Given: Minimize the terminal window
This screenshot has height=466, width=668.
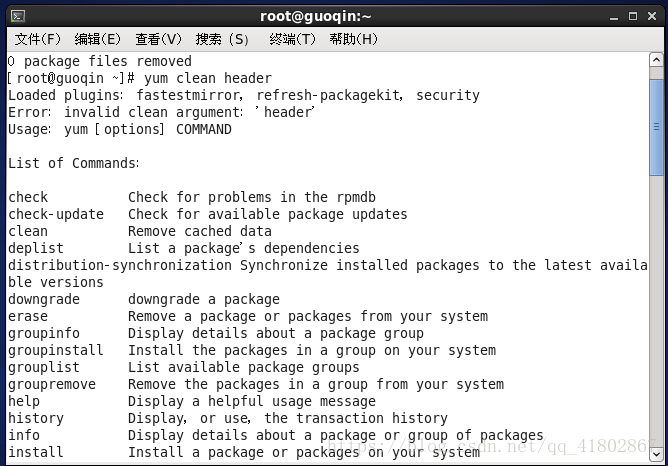Looking at the screenshot, I should click(613, 17).
